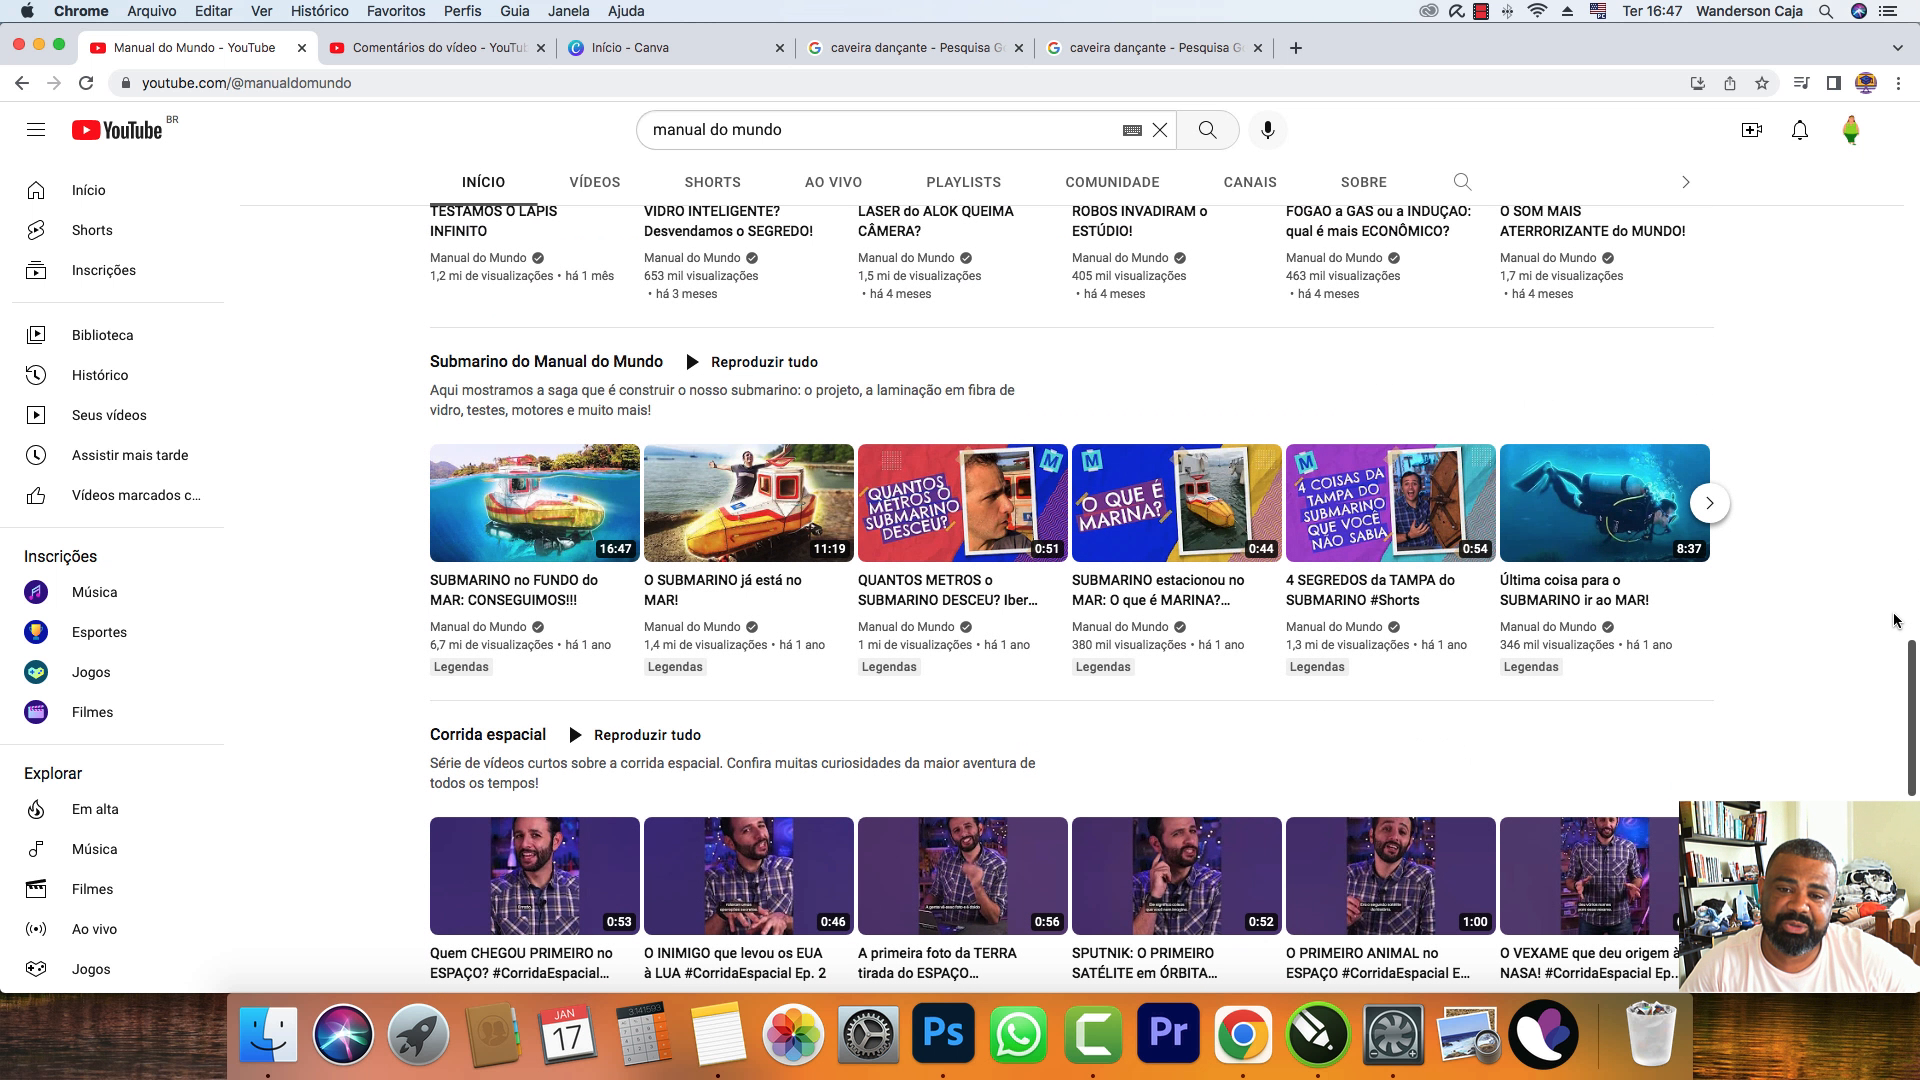Clear the search field with the X icon
Image resolution: width=1920 pixels, height=1080 pixels.
tap(1160, 129)
